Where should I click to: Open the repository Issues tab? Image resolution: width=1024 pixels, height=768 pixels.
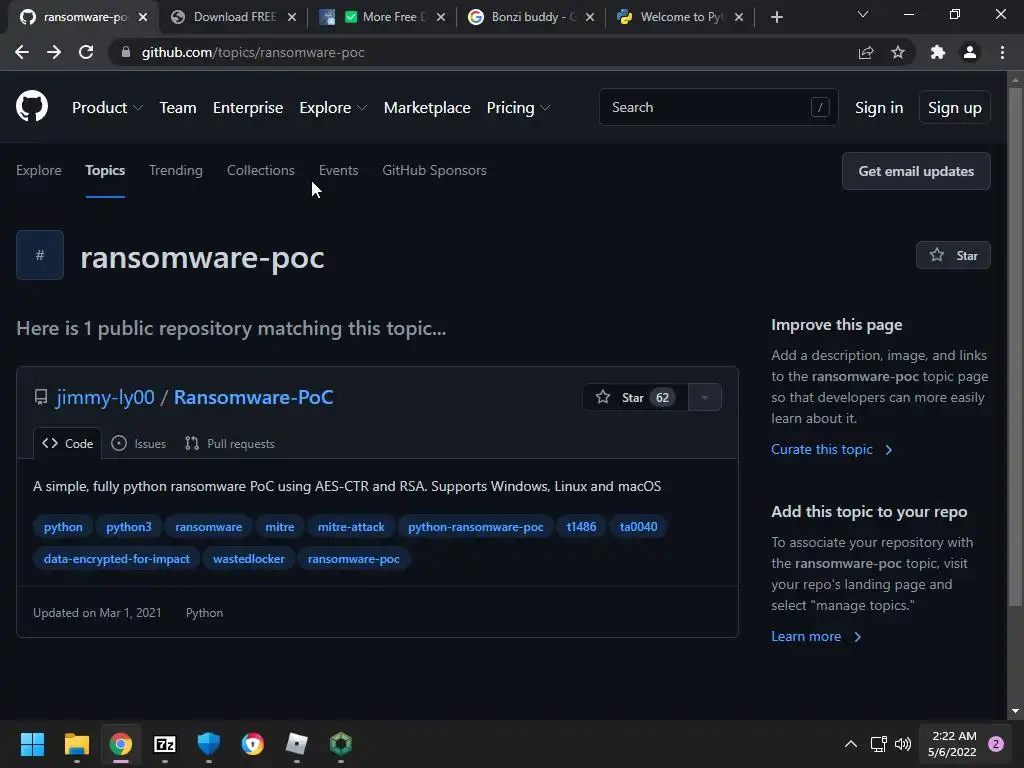pyautogui.click(x=138, y=443)
